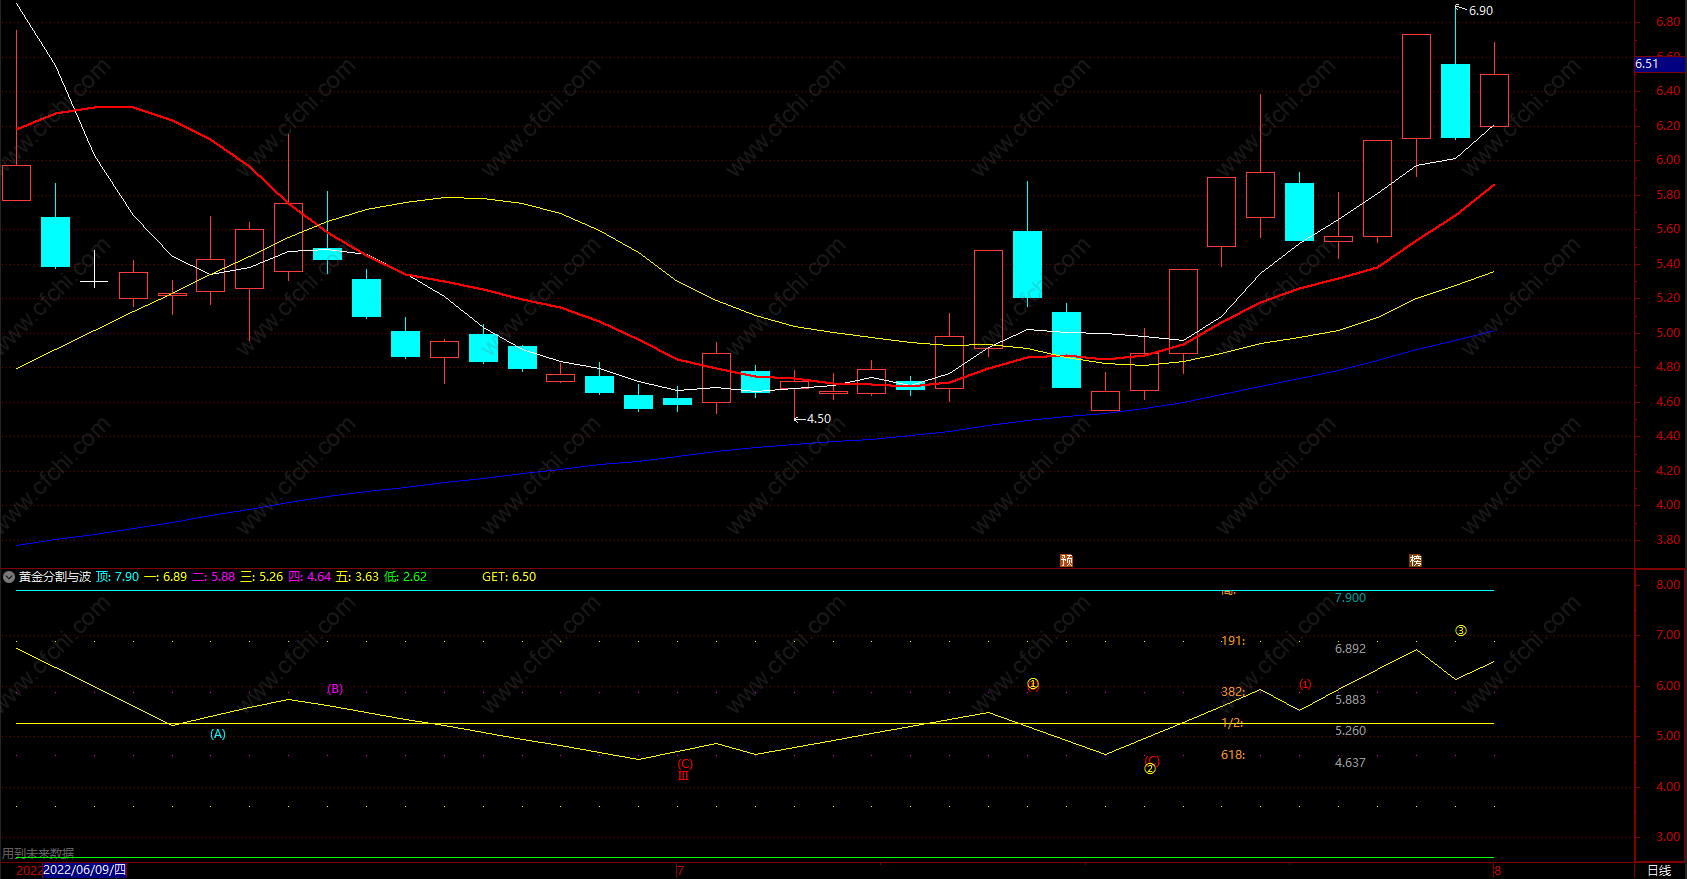Click the 用到未来数据 notice text
The image size is (1687, 879).
(x=38, y=854)
